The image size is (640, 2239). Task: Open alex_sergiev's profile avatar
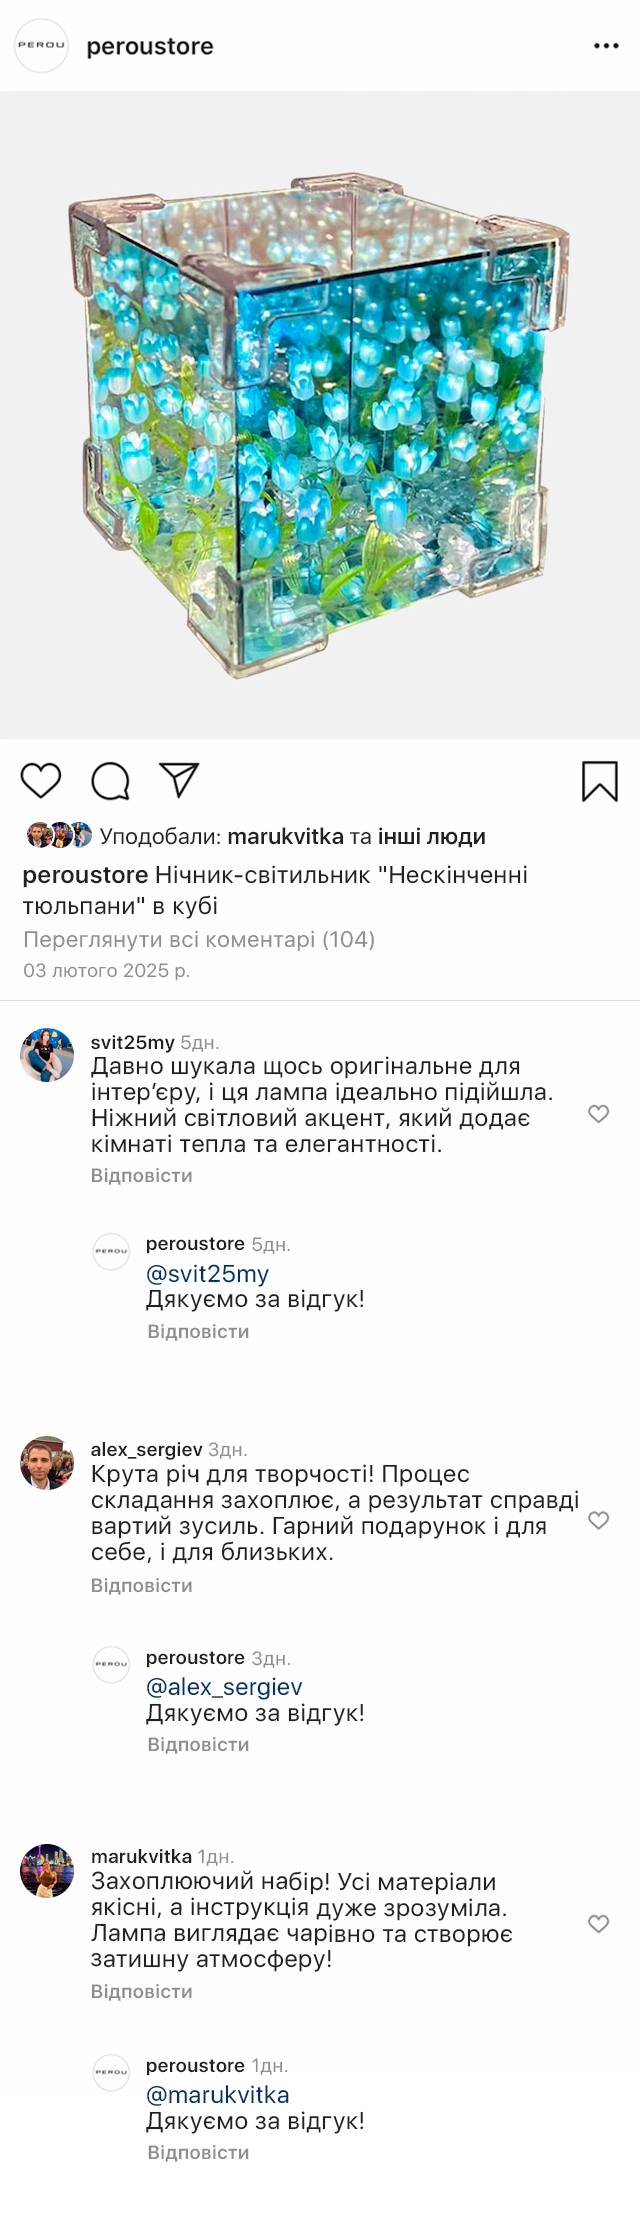pyautogui.click(x=47, y=1462)
